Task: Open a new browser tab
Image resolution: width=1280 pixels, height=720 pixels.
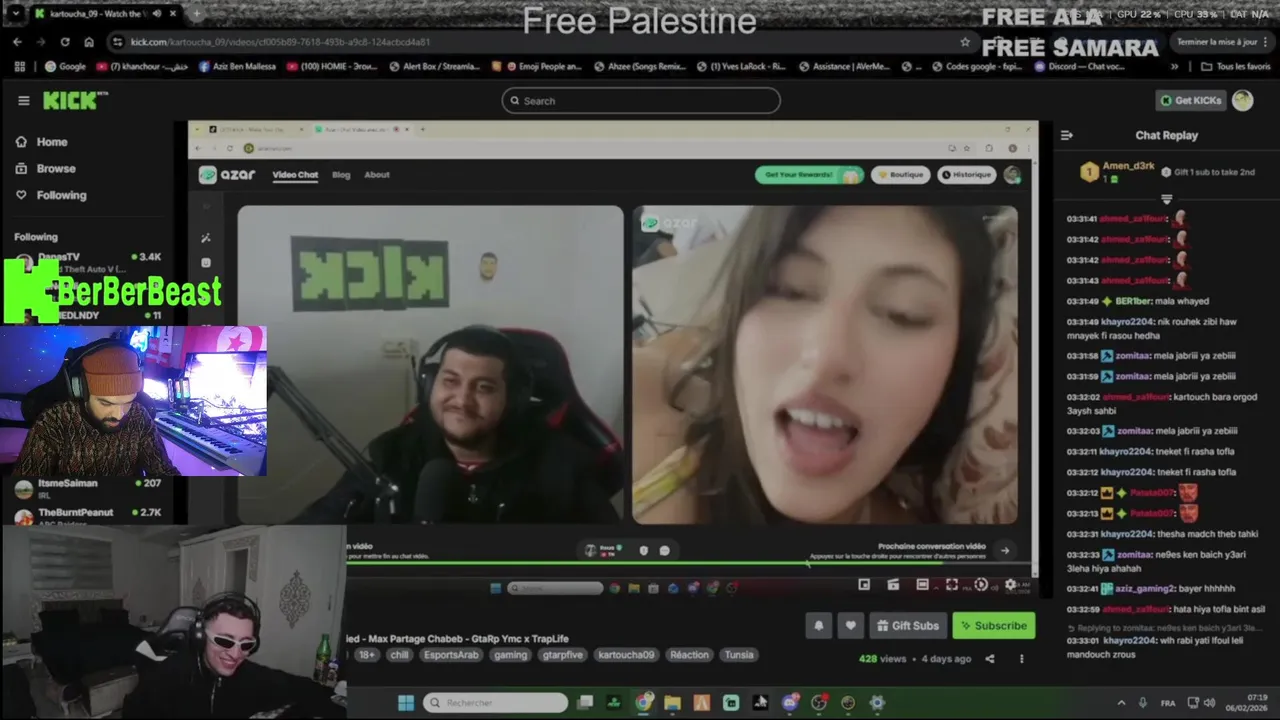Action: (196, 14)
